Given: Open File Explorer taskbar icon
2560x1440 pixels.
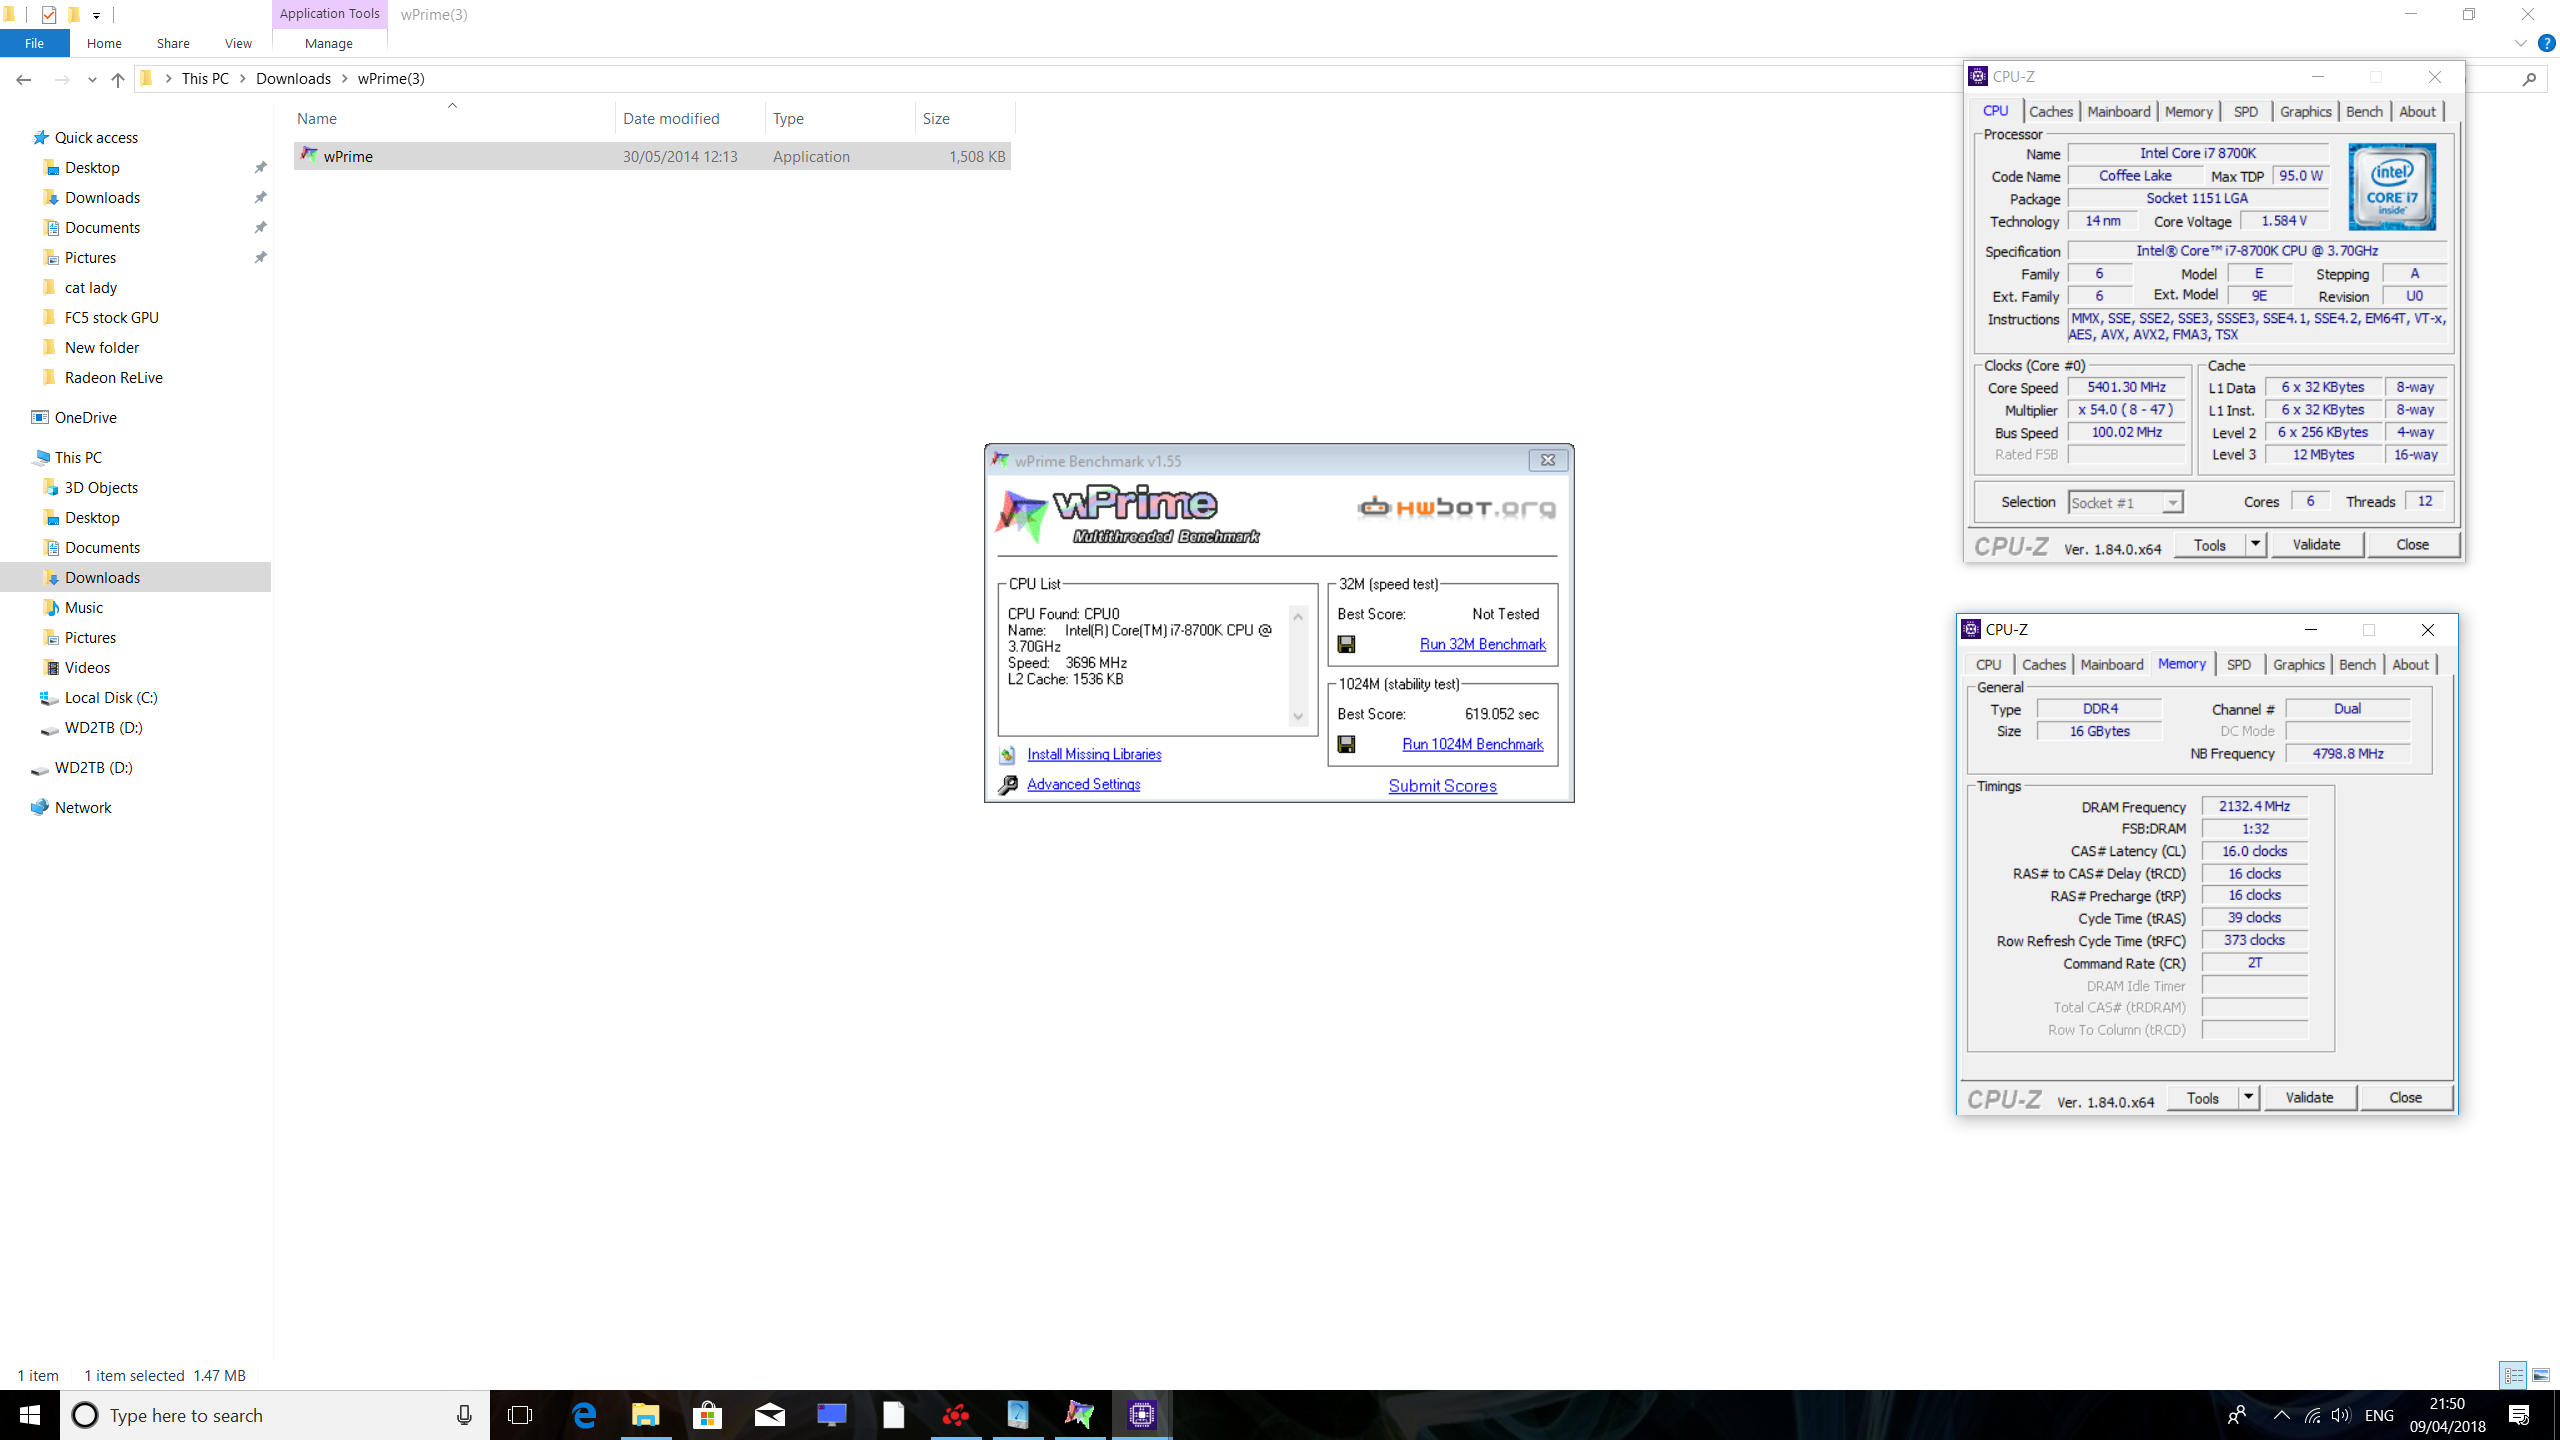Looking at the screenshot, I should [x=646, y=1415].
